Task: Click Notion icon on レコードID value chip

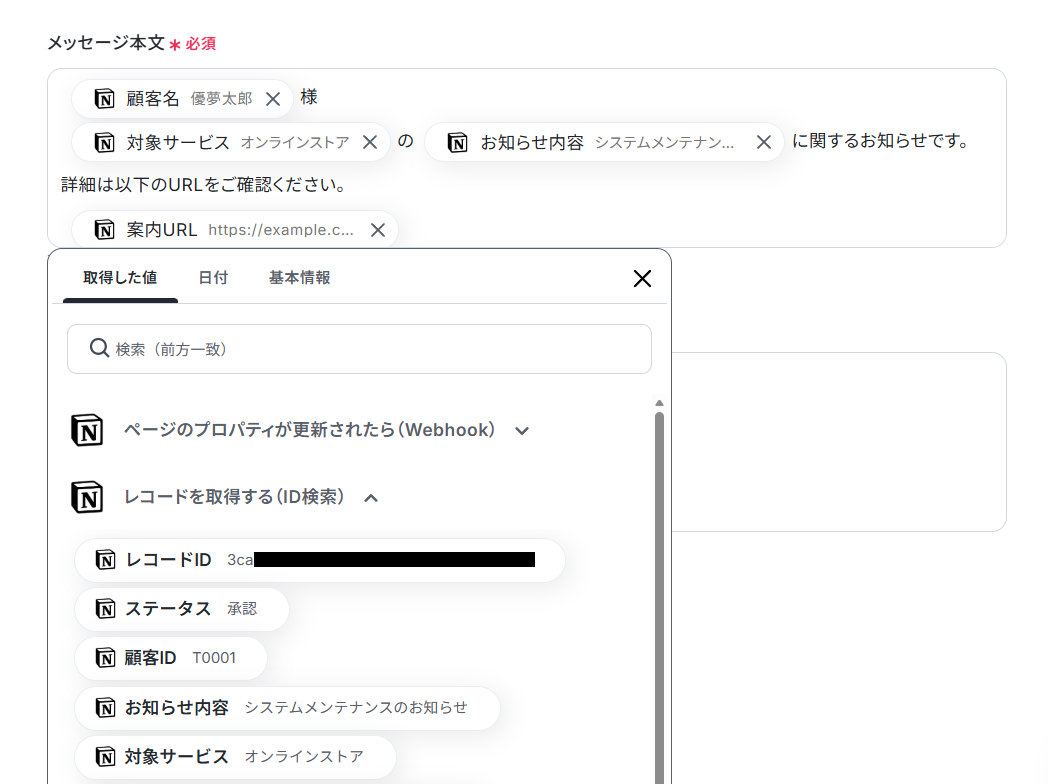Action: point(105,559)
